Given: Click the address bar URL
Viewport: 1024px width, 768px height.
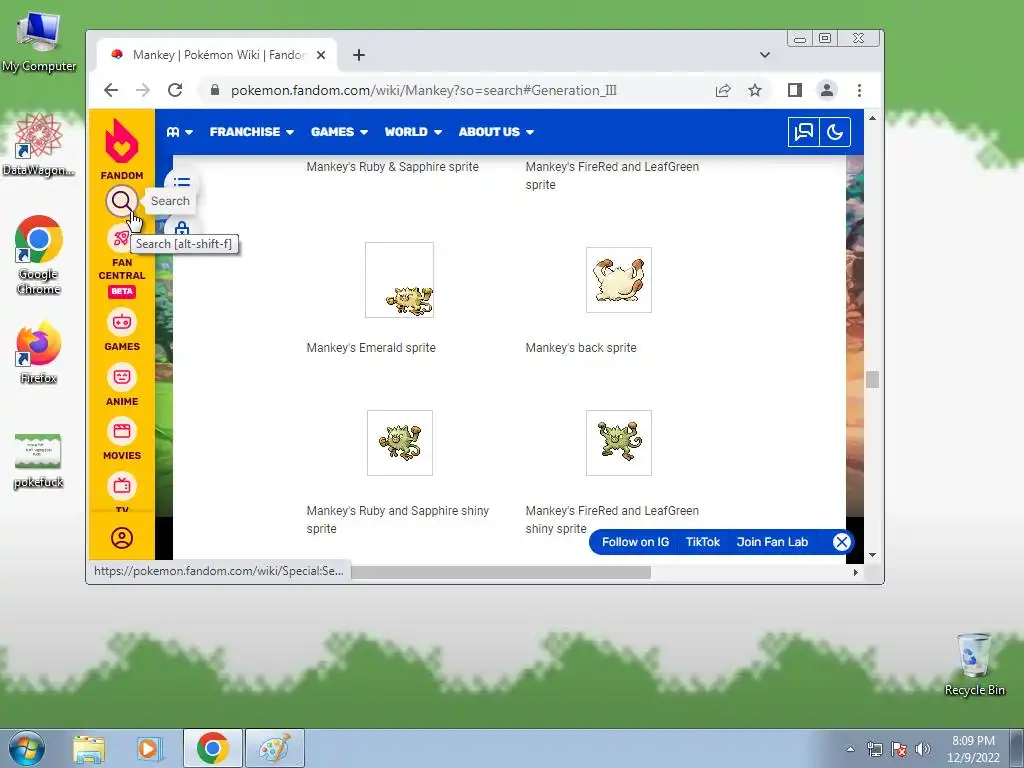Looking at the screenshot, I should click(423, 90).
